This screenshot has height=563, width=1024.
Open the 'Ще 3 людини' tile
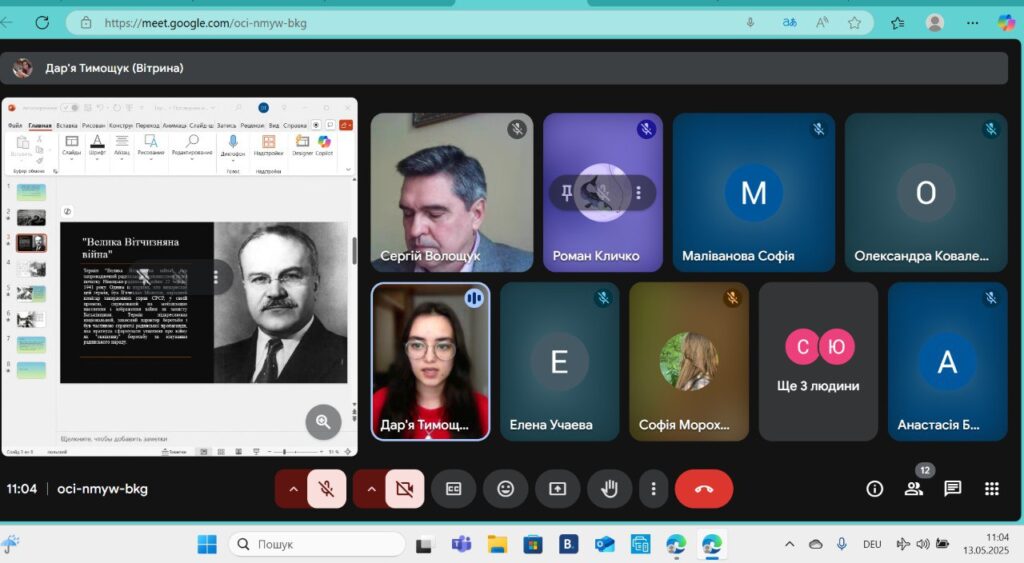[x=818, y=362]
